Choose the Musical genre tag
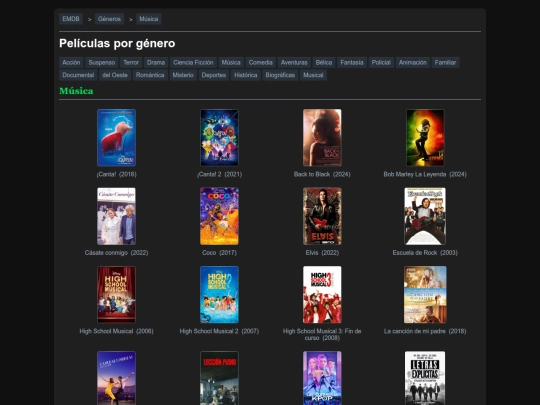The height and width of the screenshot is (405, 540). 313,75
